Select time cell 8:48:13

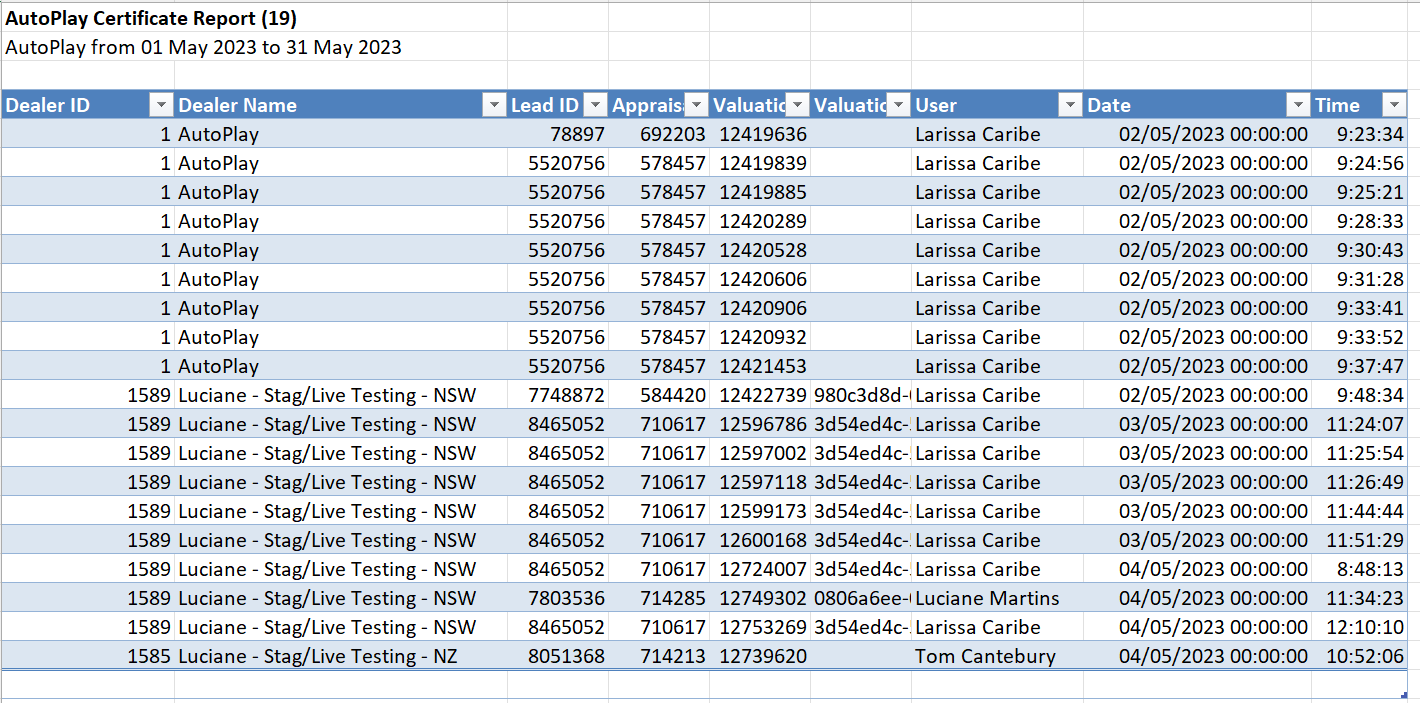tap(1360, 569)
